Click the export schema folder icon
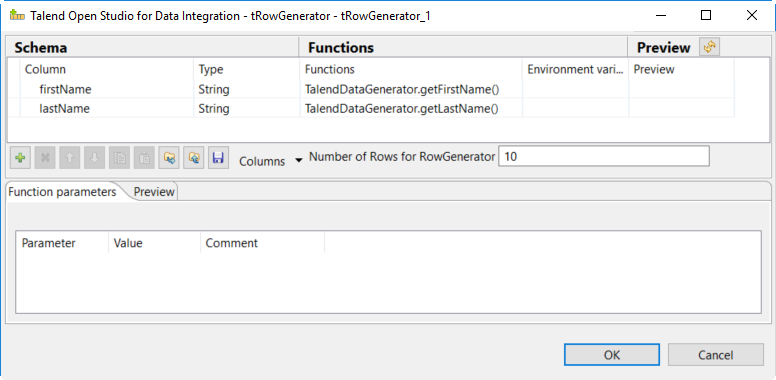Image resolution: width=776 pixels, height=380 pixels. click(x=194, y=158)
